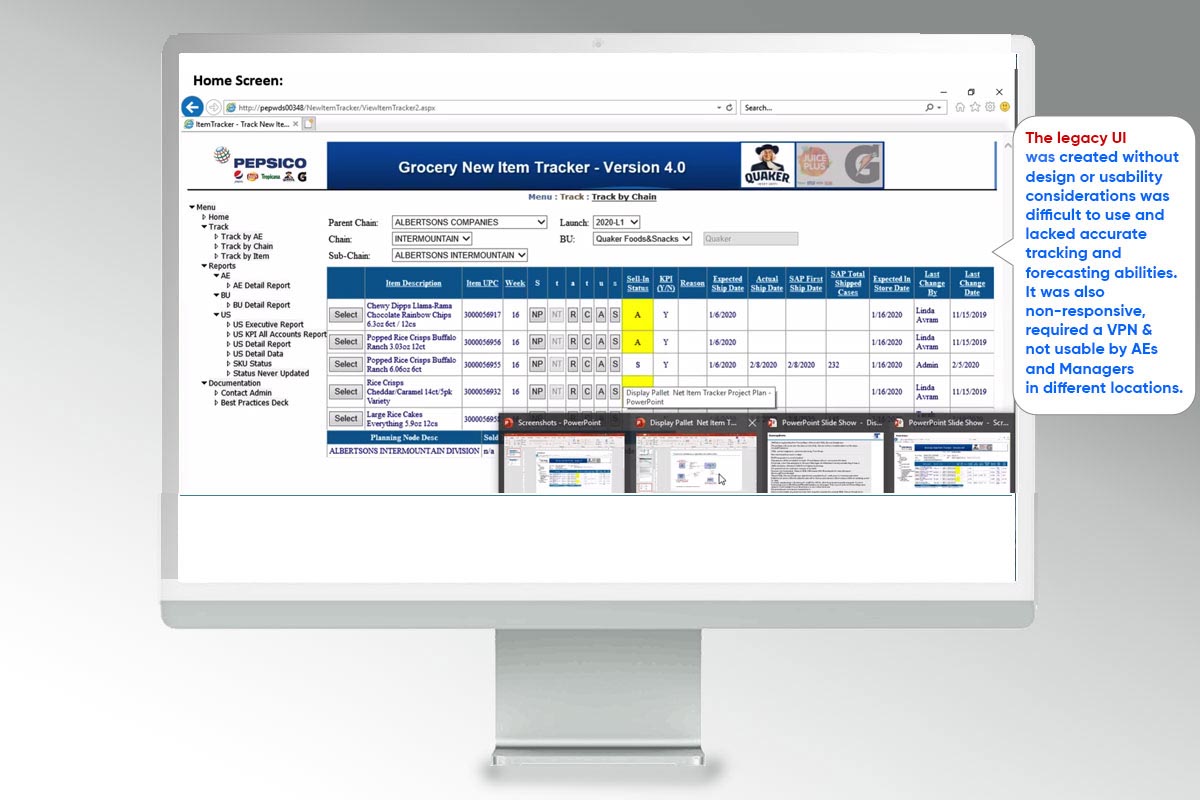This screenshot has width=1200, height=800.
Task: Open the Parent Chain dropdown
Action: click(x=469, y=222)
